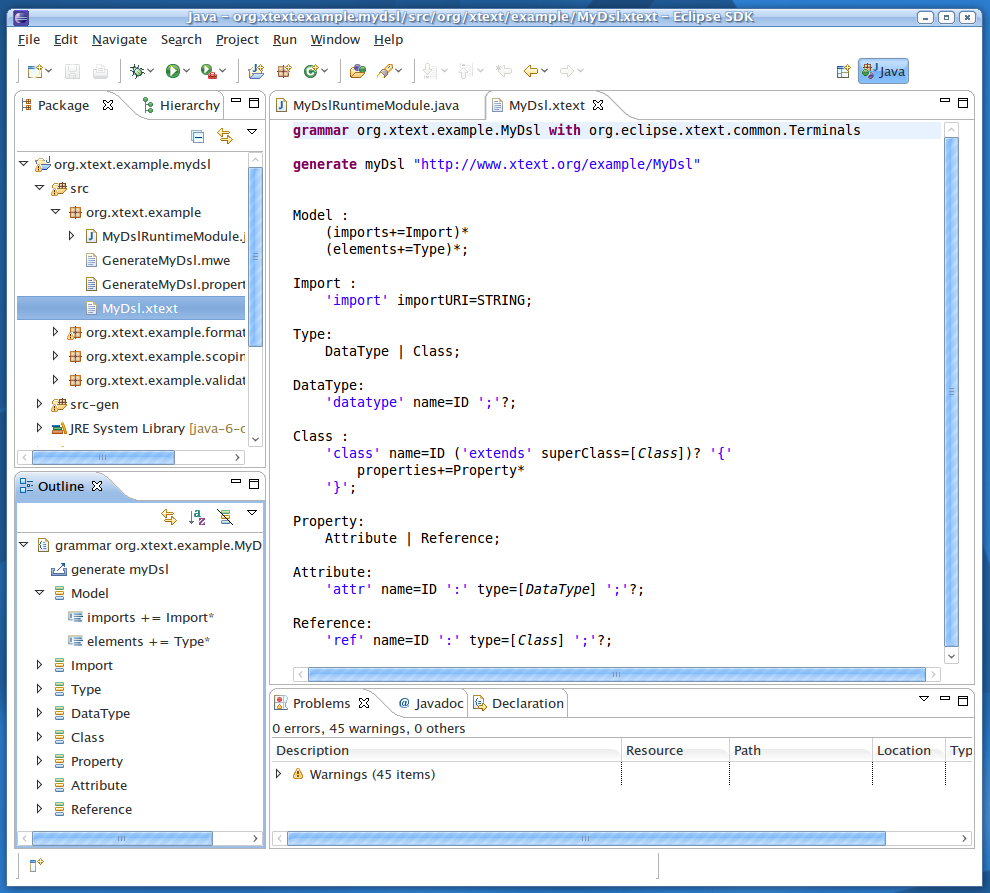Open the Navigate menu
The height and width of the screenshot is (893, 990).
[119, 40]
